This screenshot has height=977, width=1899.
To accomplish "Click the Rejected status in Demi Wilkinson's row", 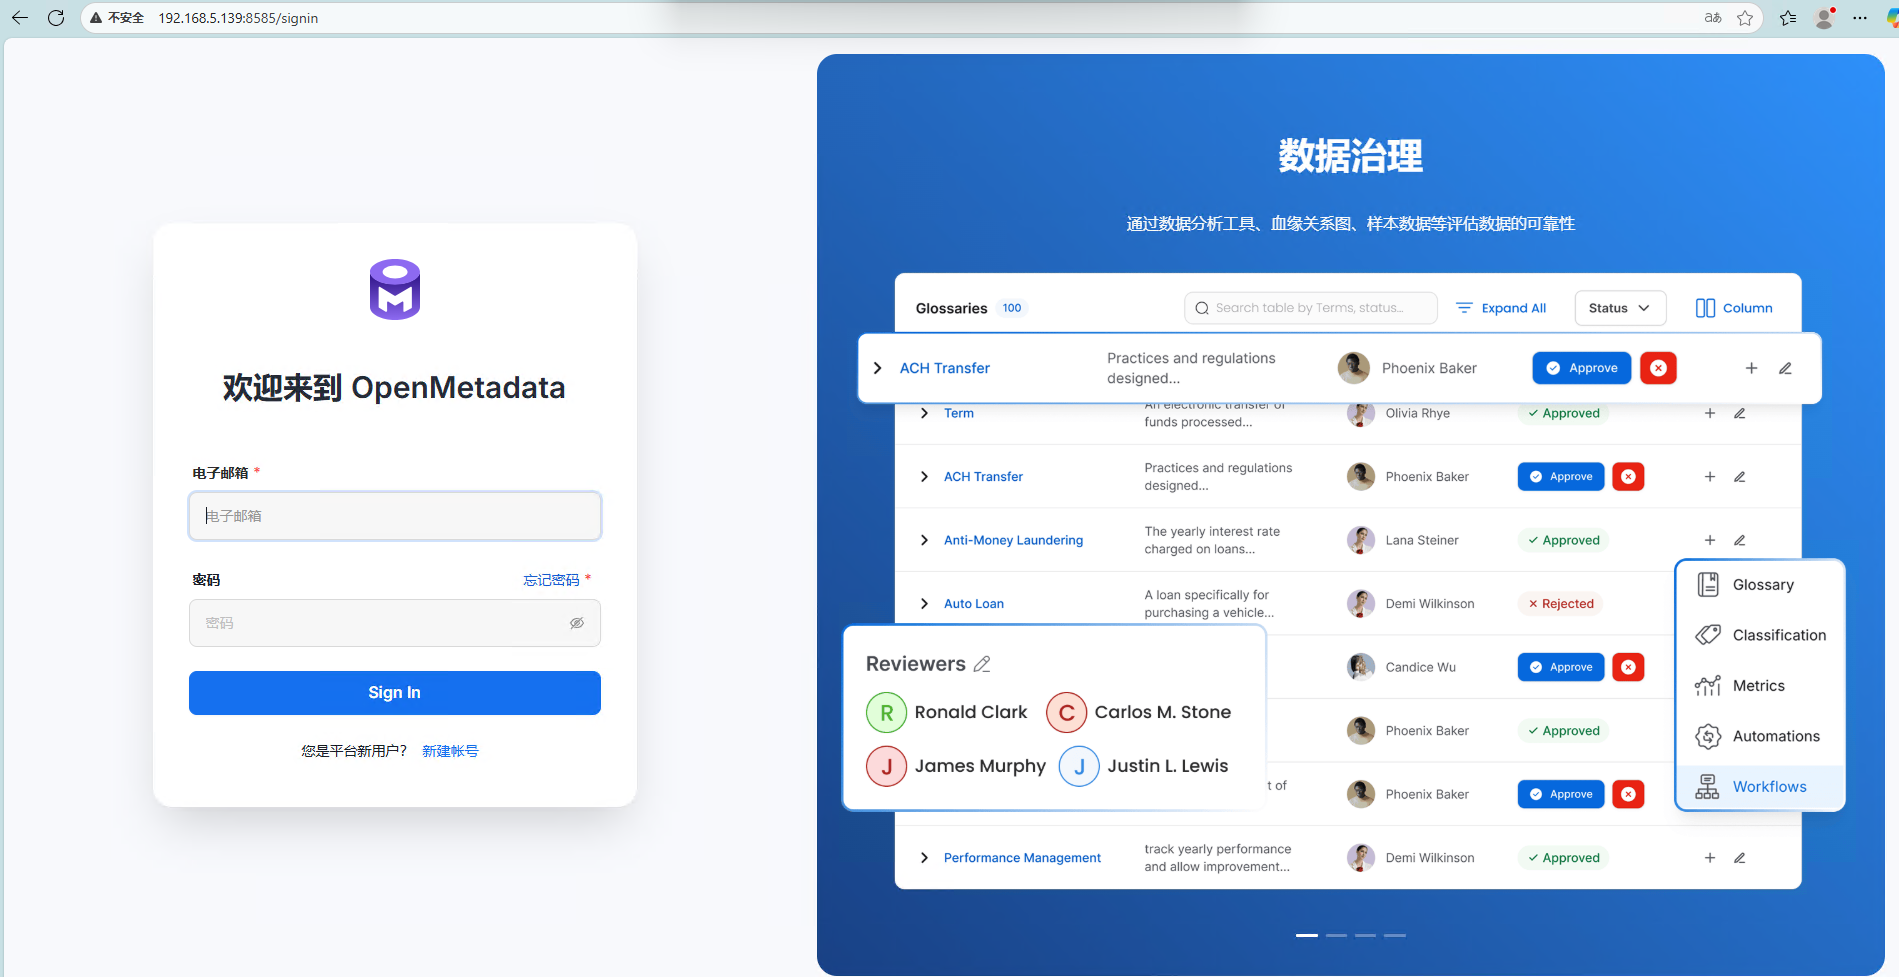I will [x=1561, y=604].
